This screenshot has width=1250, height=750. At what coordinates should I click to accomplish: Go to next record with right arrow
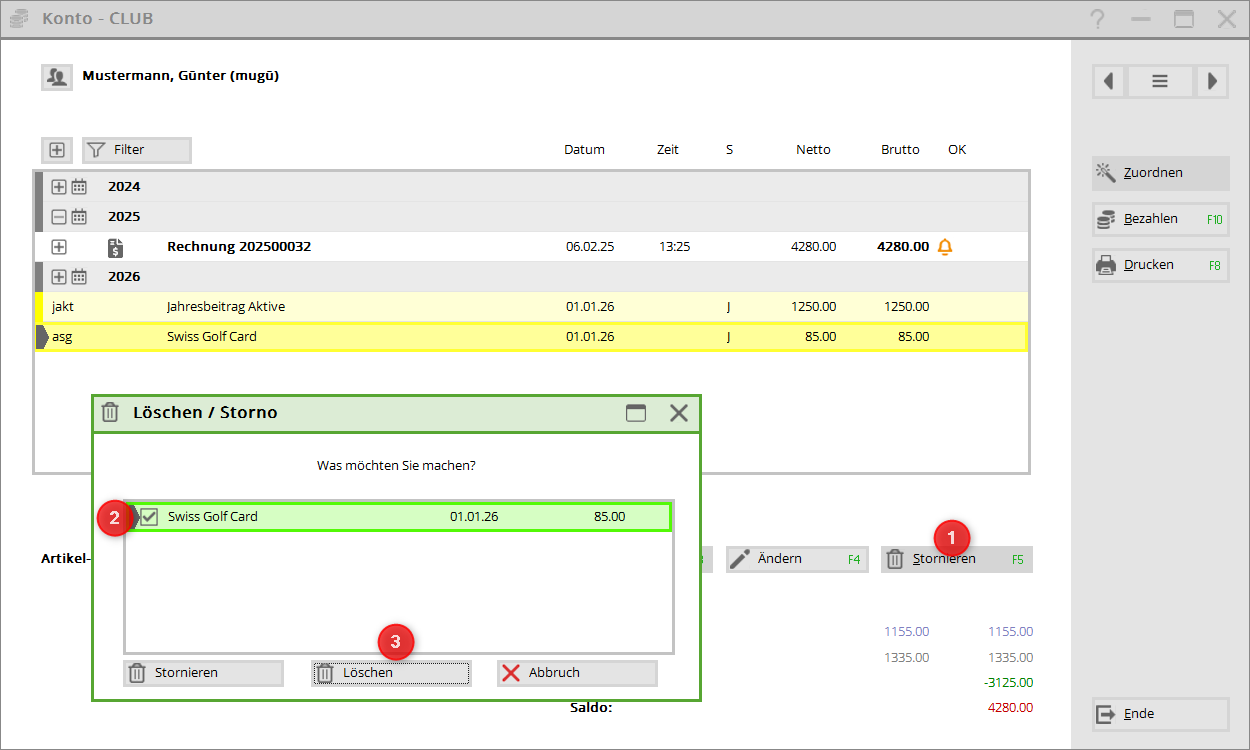(x=1211, y=81)
